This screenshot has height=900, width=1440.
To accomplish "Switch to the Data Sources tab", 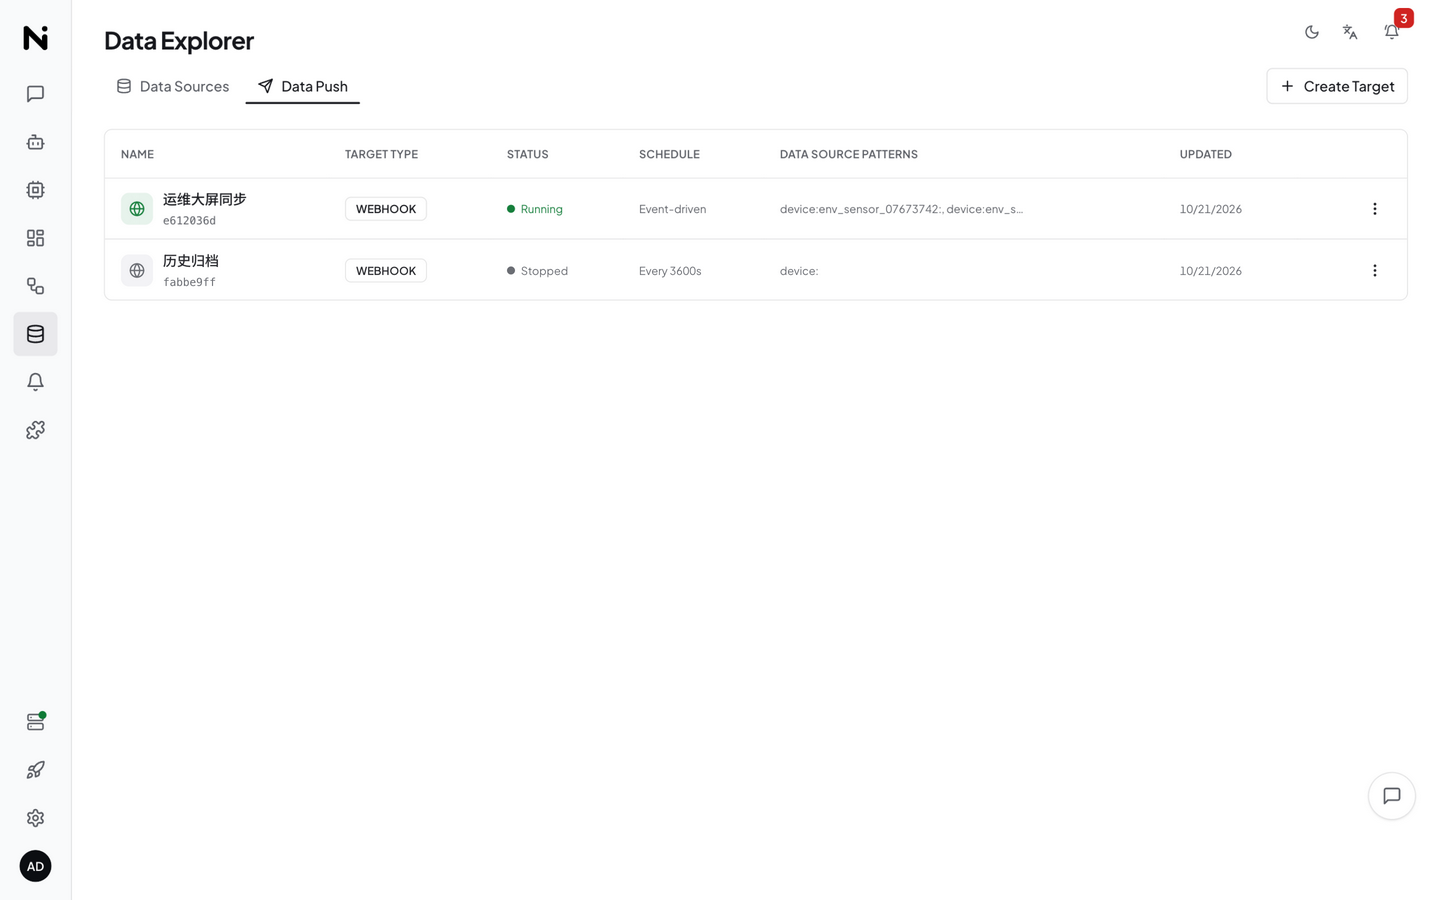I will click(173, 86).
